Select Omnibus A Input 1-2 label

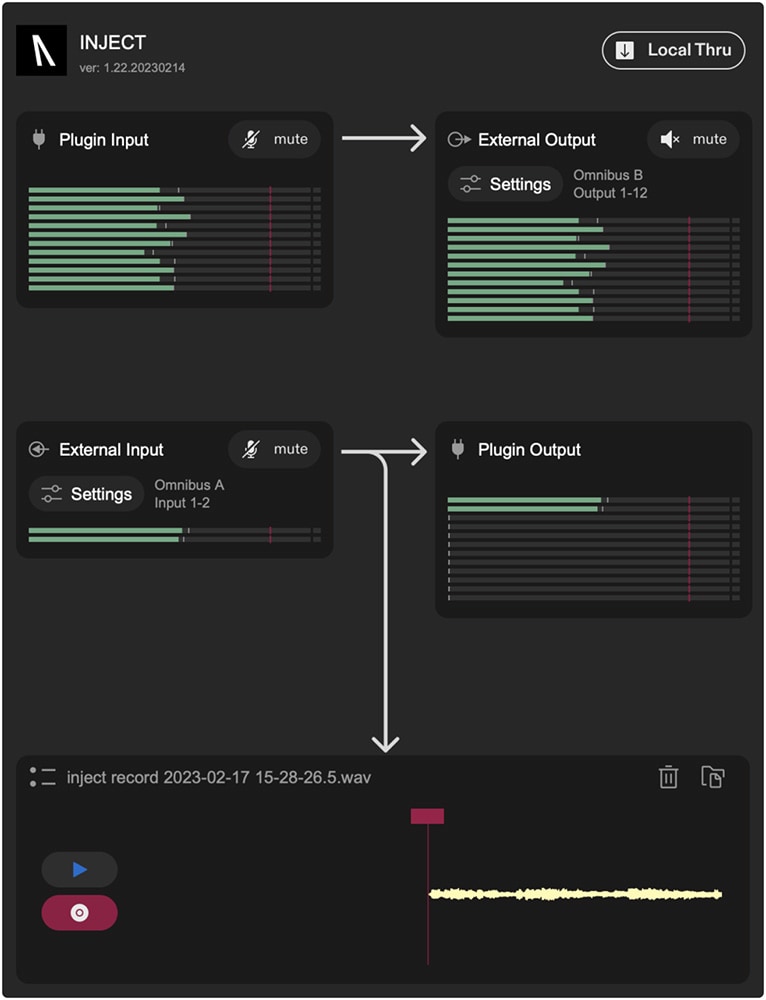(189, 494)
